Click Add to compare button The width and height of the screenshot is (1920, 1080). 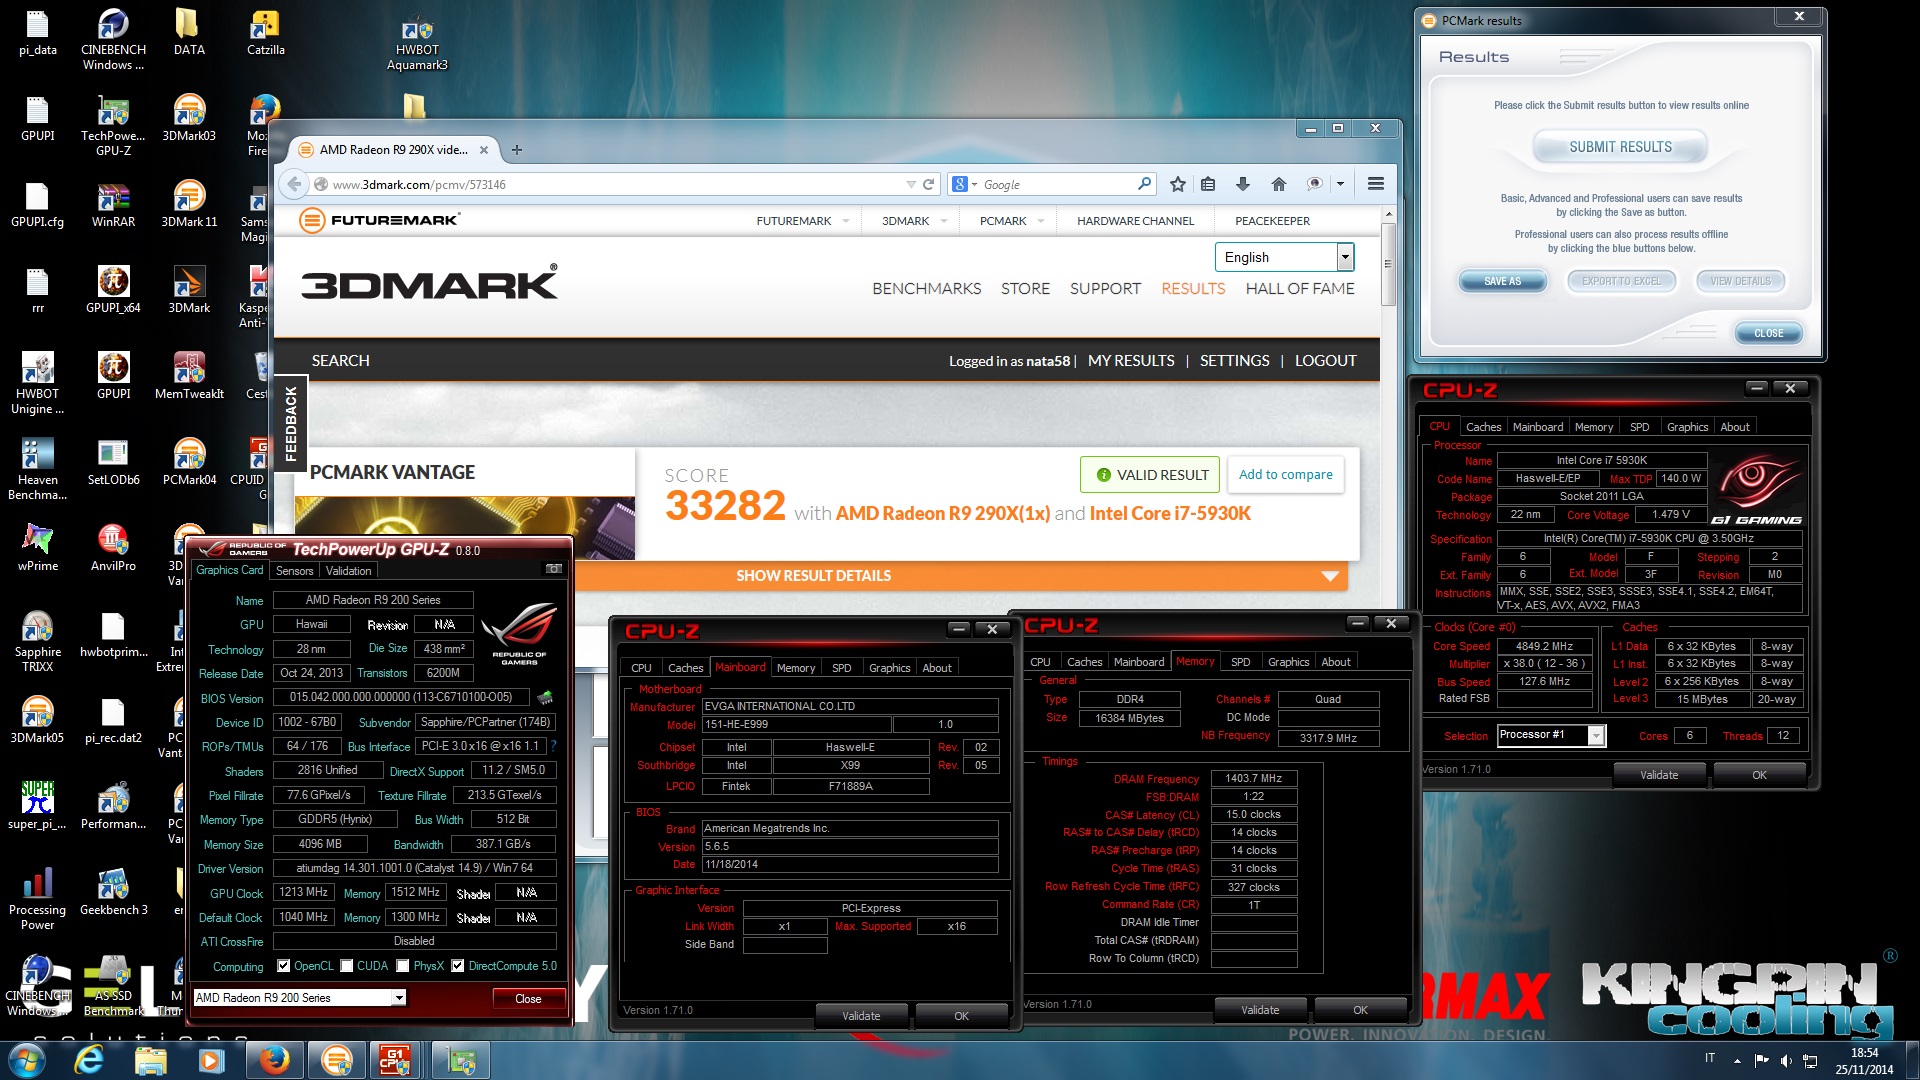coord(1286,474)
